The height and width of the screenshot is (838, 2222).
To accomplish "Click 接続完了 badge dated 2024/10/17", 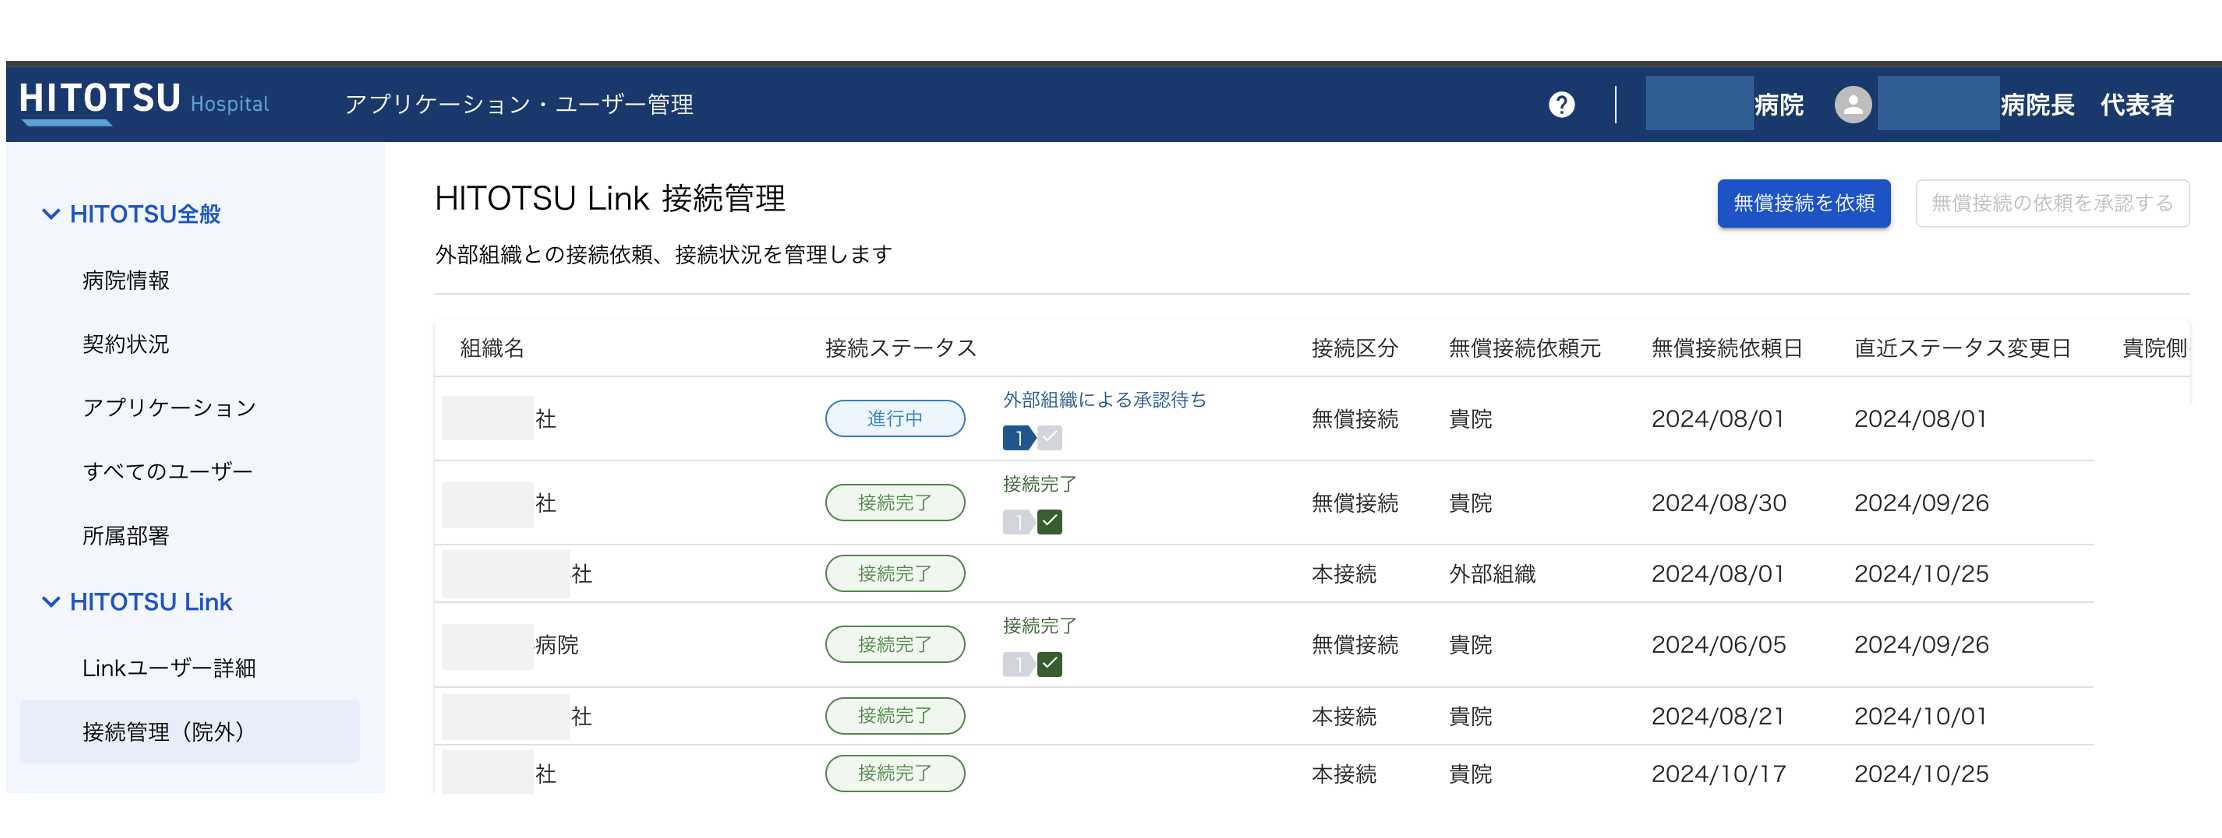I will click(894, 773).
